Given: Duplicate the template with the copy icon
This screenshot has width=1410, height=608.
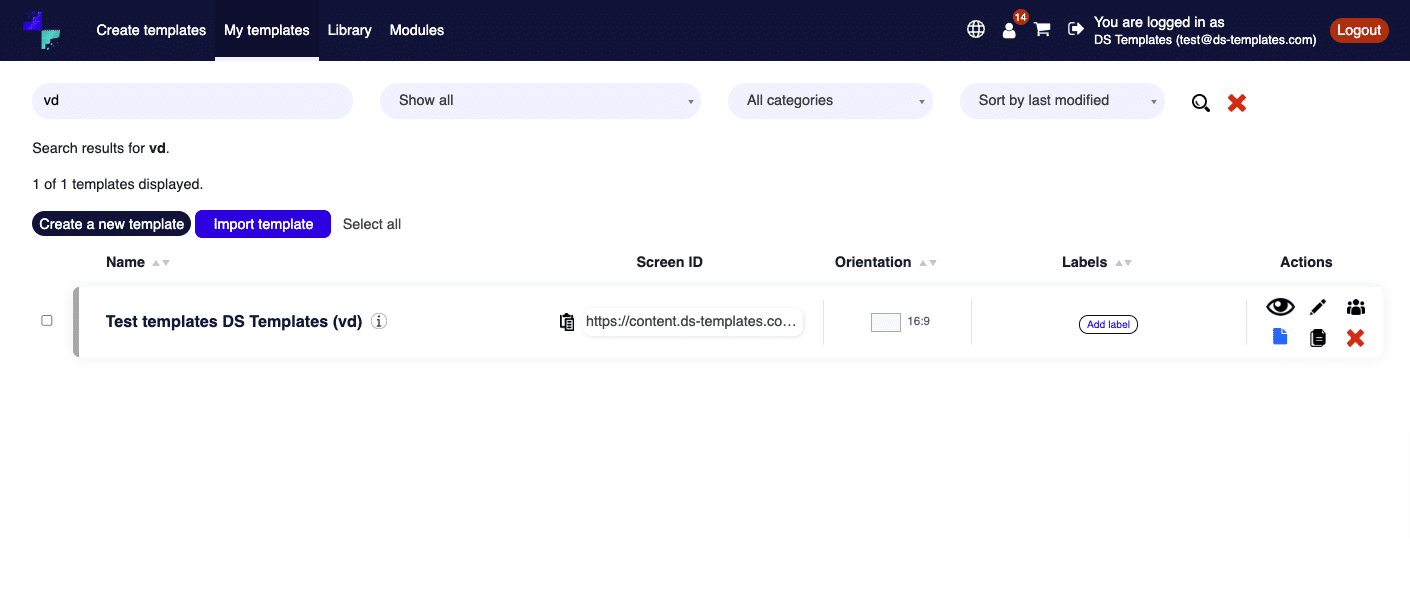Looking at the screenshot, I should (1317, 337).
